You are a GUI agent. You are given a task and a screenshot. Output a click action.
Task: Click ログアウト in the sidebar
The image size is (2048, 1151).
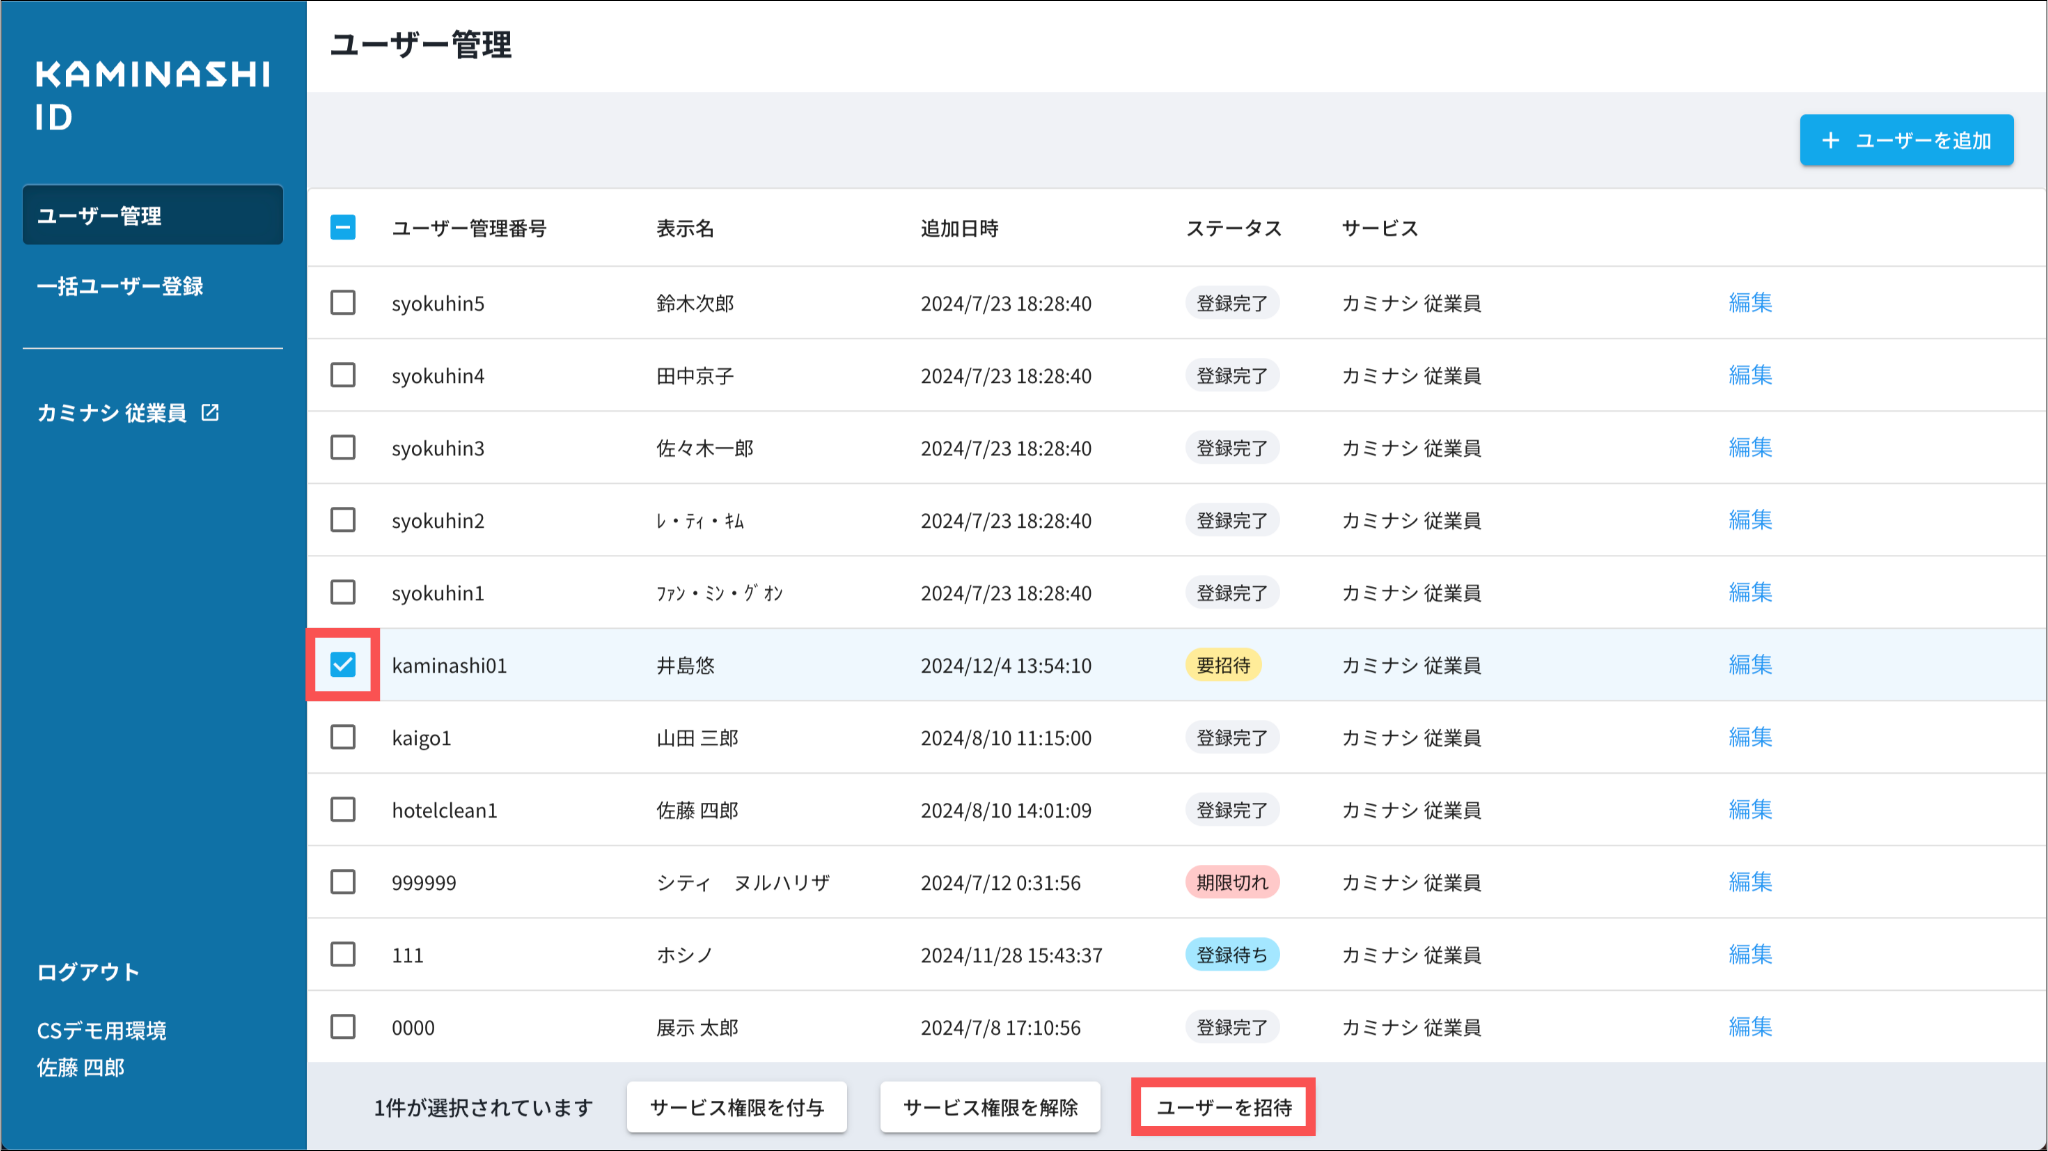coord(88,972)
